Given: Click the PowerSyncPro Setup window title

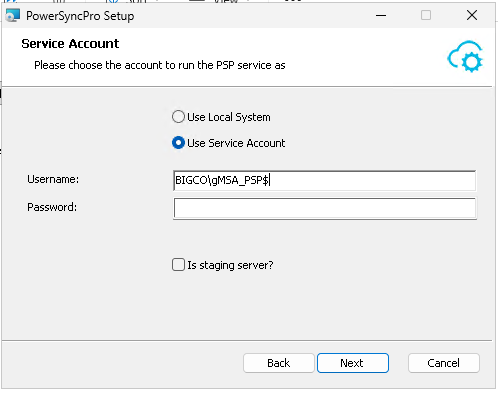Looking at the screenshot, I should (x=80, y=16).
